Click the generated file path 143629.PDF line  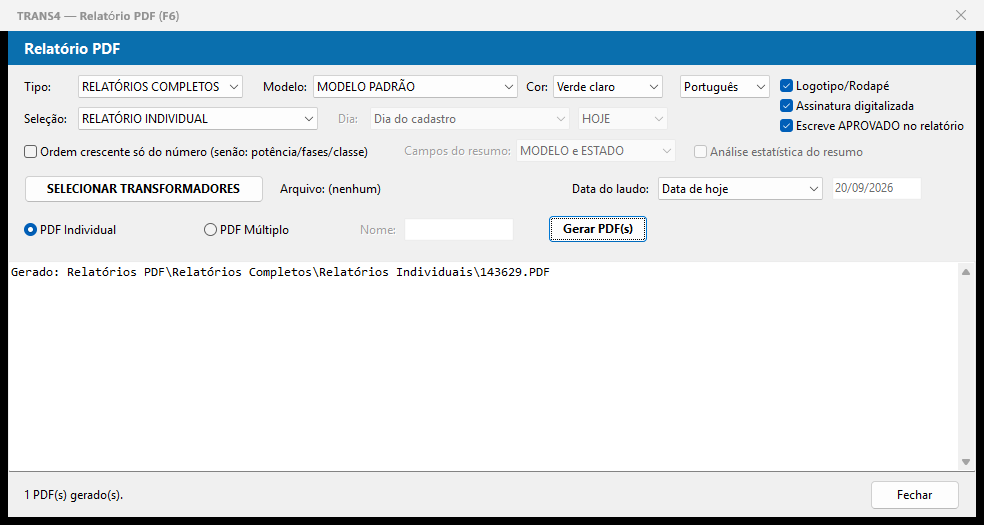pos(281,272)
